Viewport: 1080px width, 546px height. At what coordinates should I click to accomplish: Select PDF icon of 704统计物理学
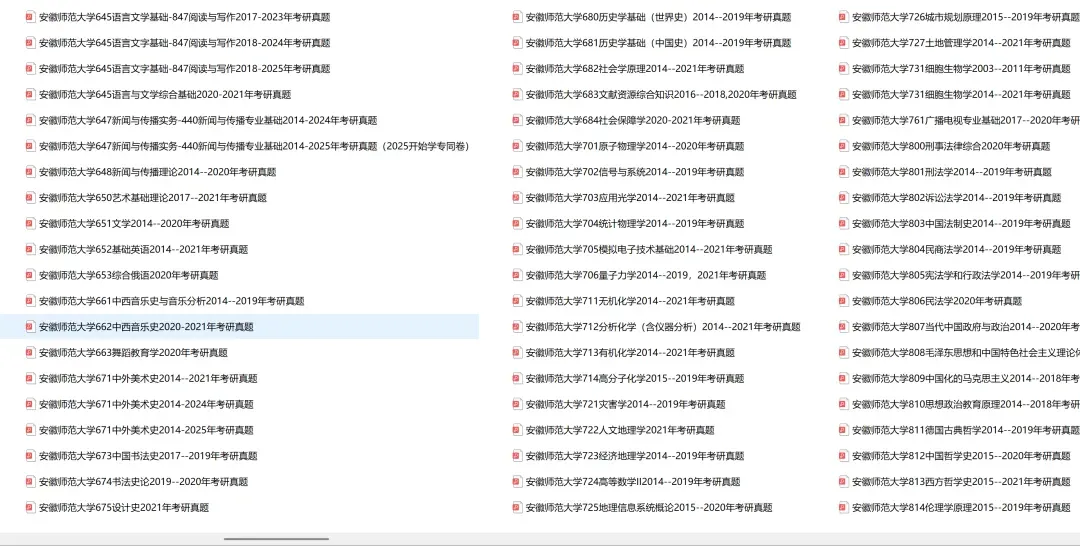[517, 223]
